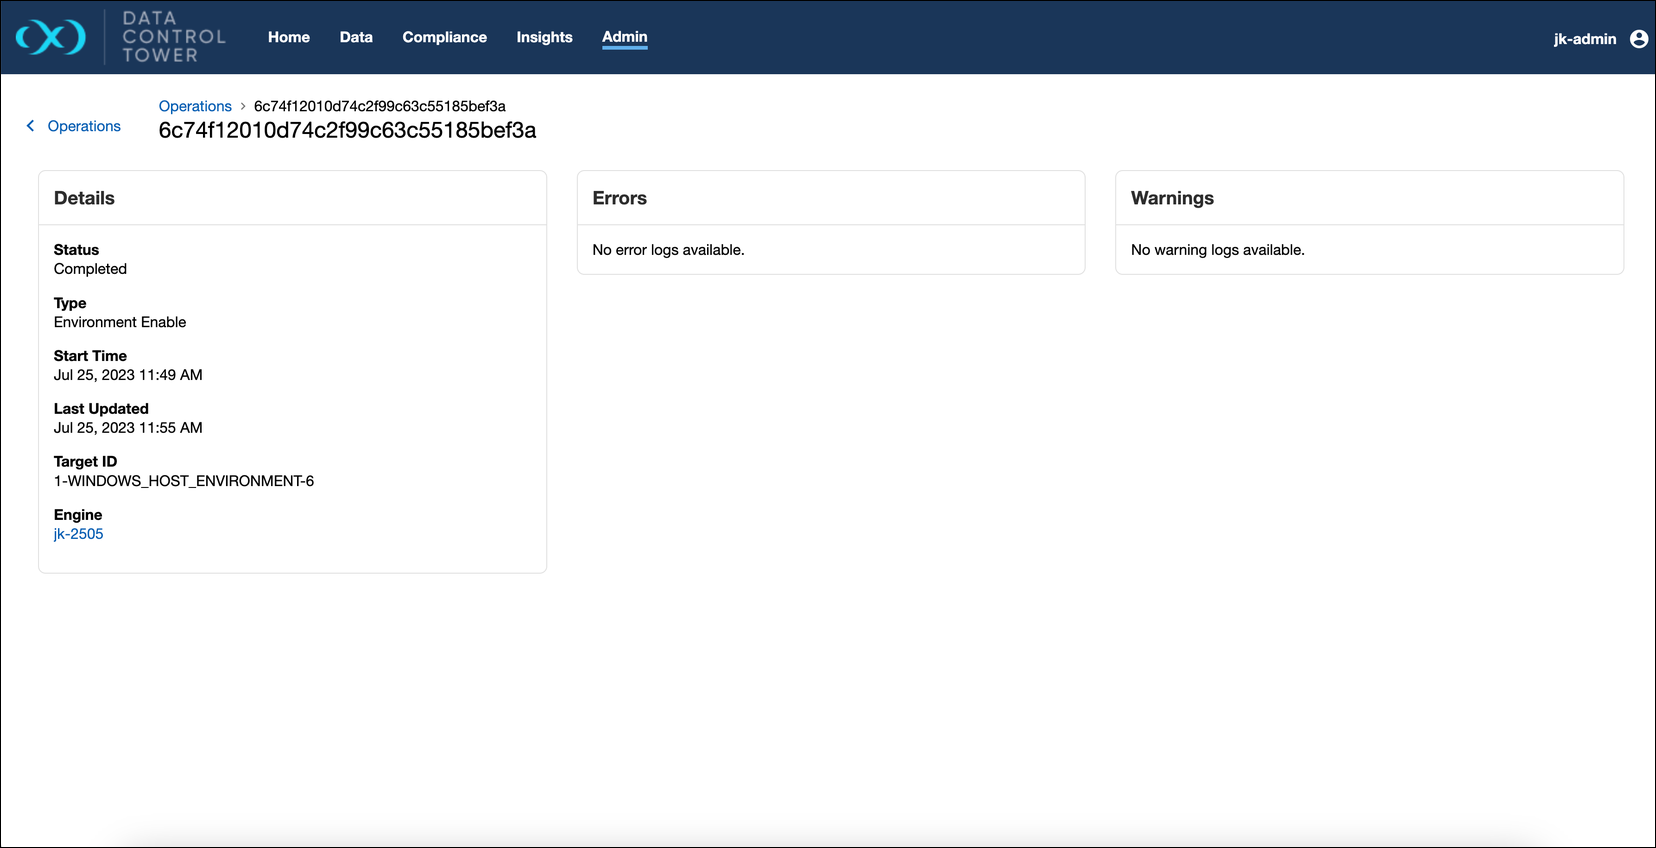The image size is (1656, 848).
Task: Click the breadcrumb separator chevron
Action: point(243,106)
